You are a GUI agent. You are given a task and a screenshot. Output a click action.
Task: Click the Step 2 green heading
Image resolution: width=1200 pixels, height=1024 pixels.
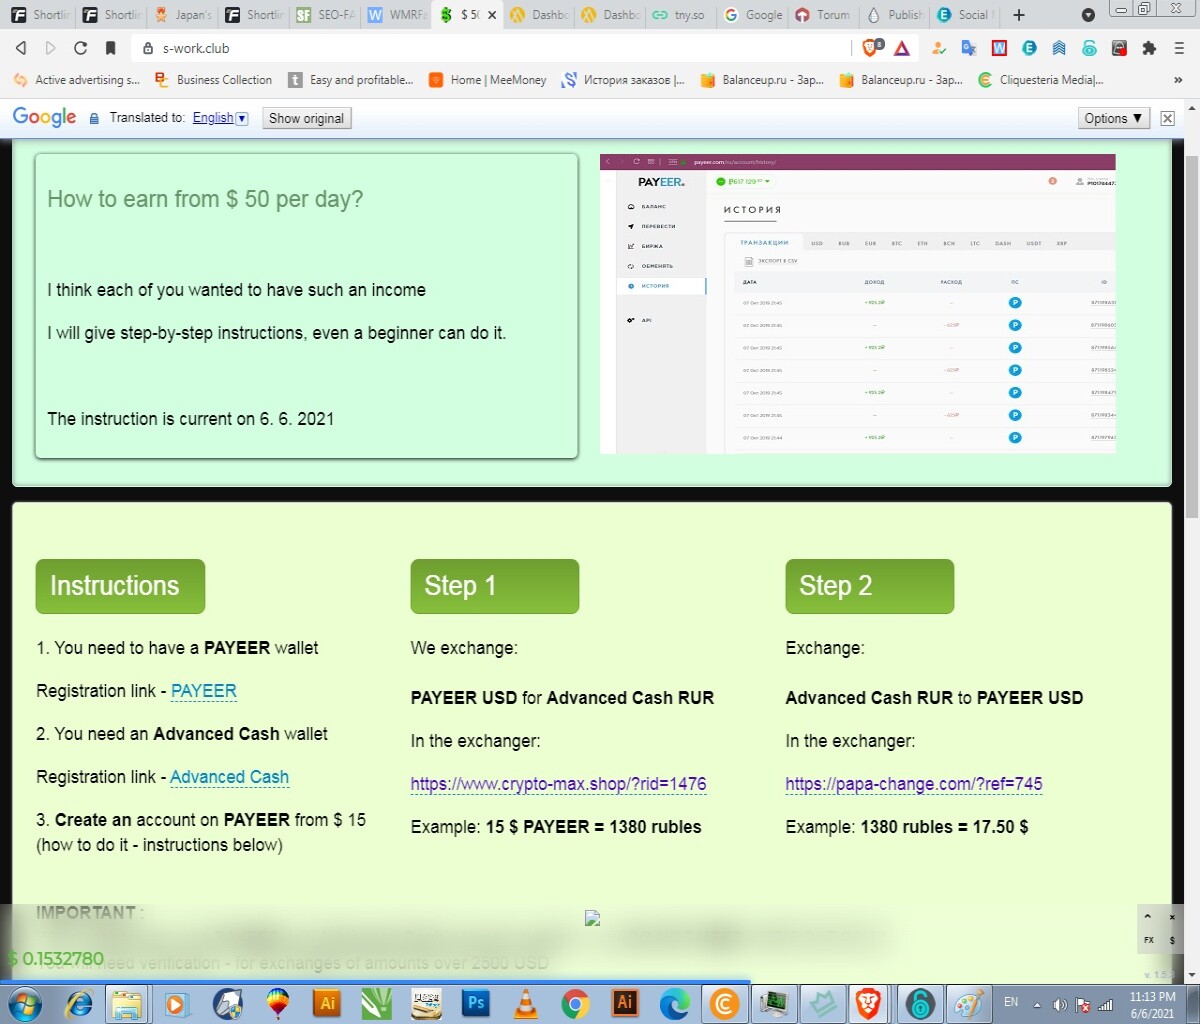[x=870, y=586]
